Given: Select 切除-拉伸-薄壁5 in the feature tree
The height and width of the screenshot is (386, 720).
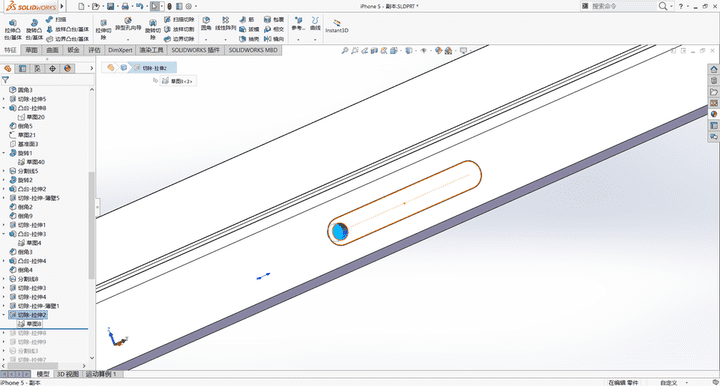Looking at the screenshot, I should [34, 198].
